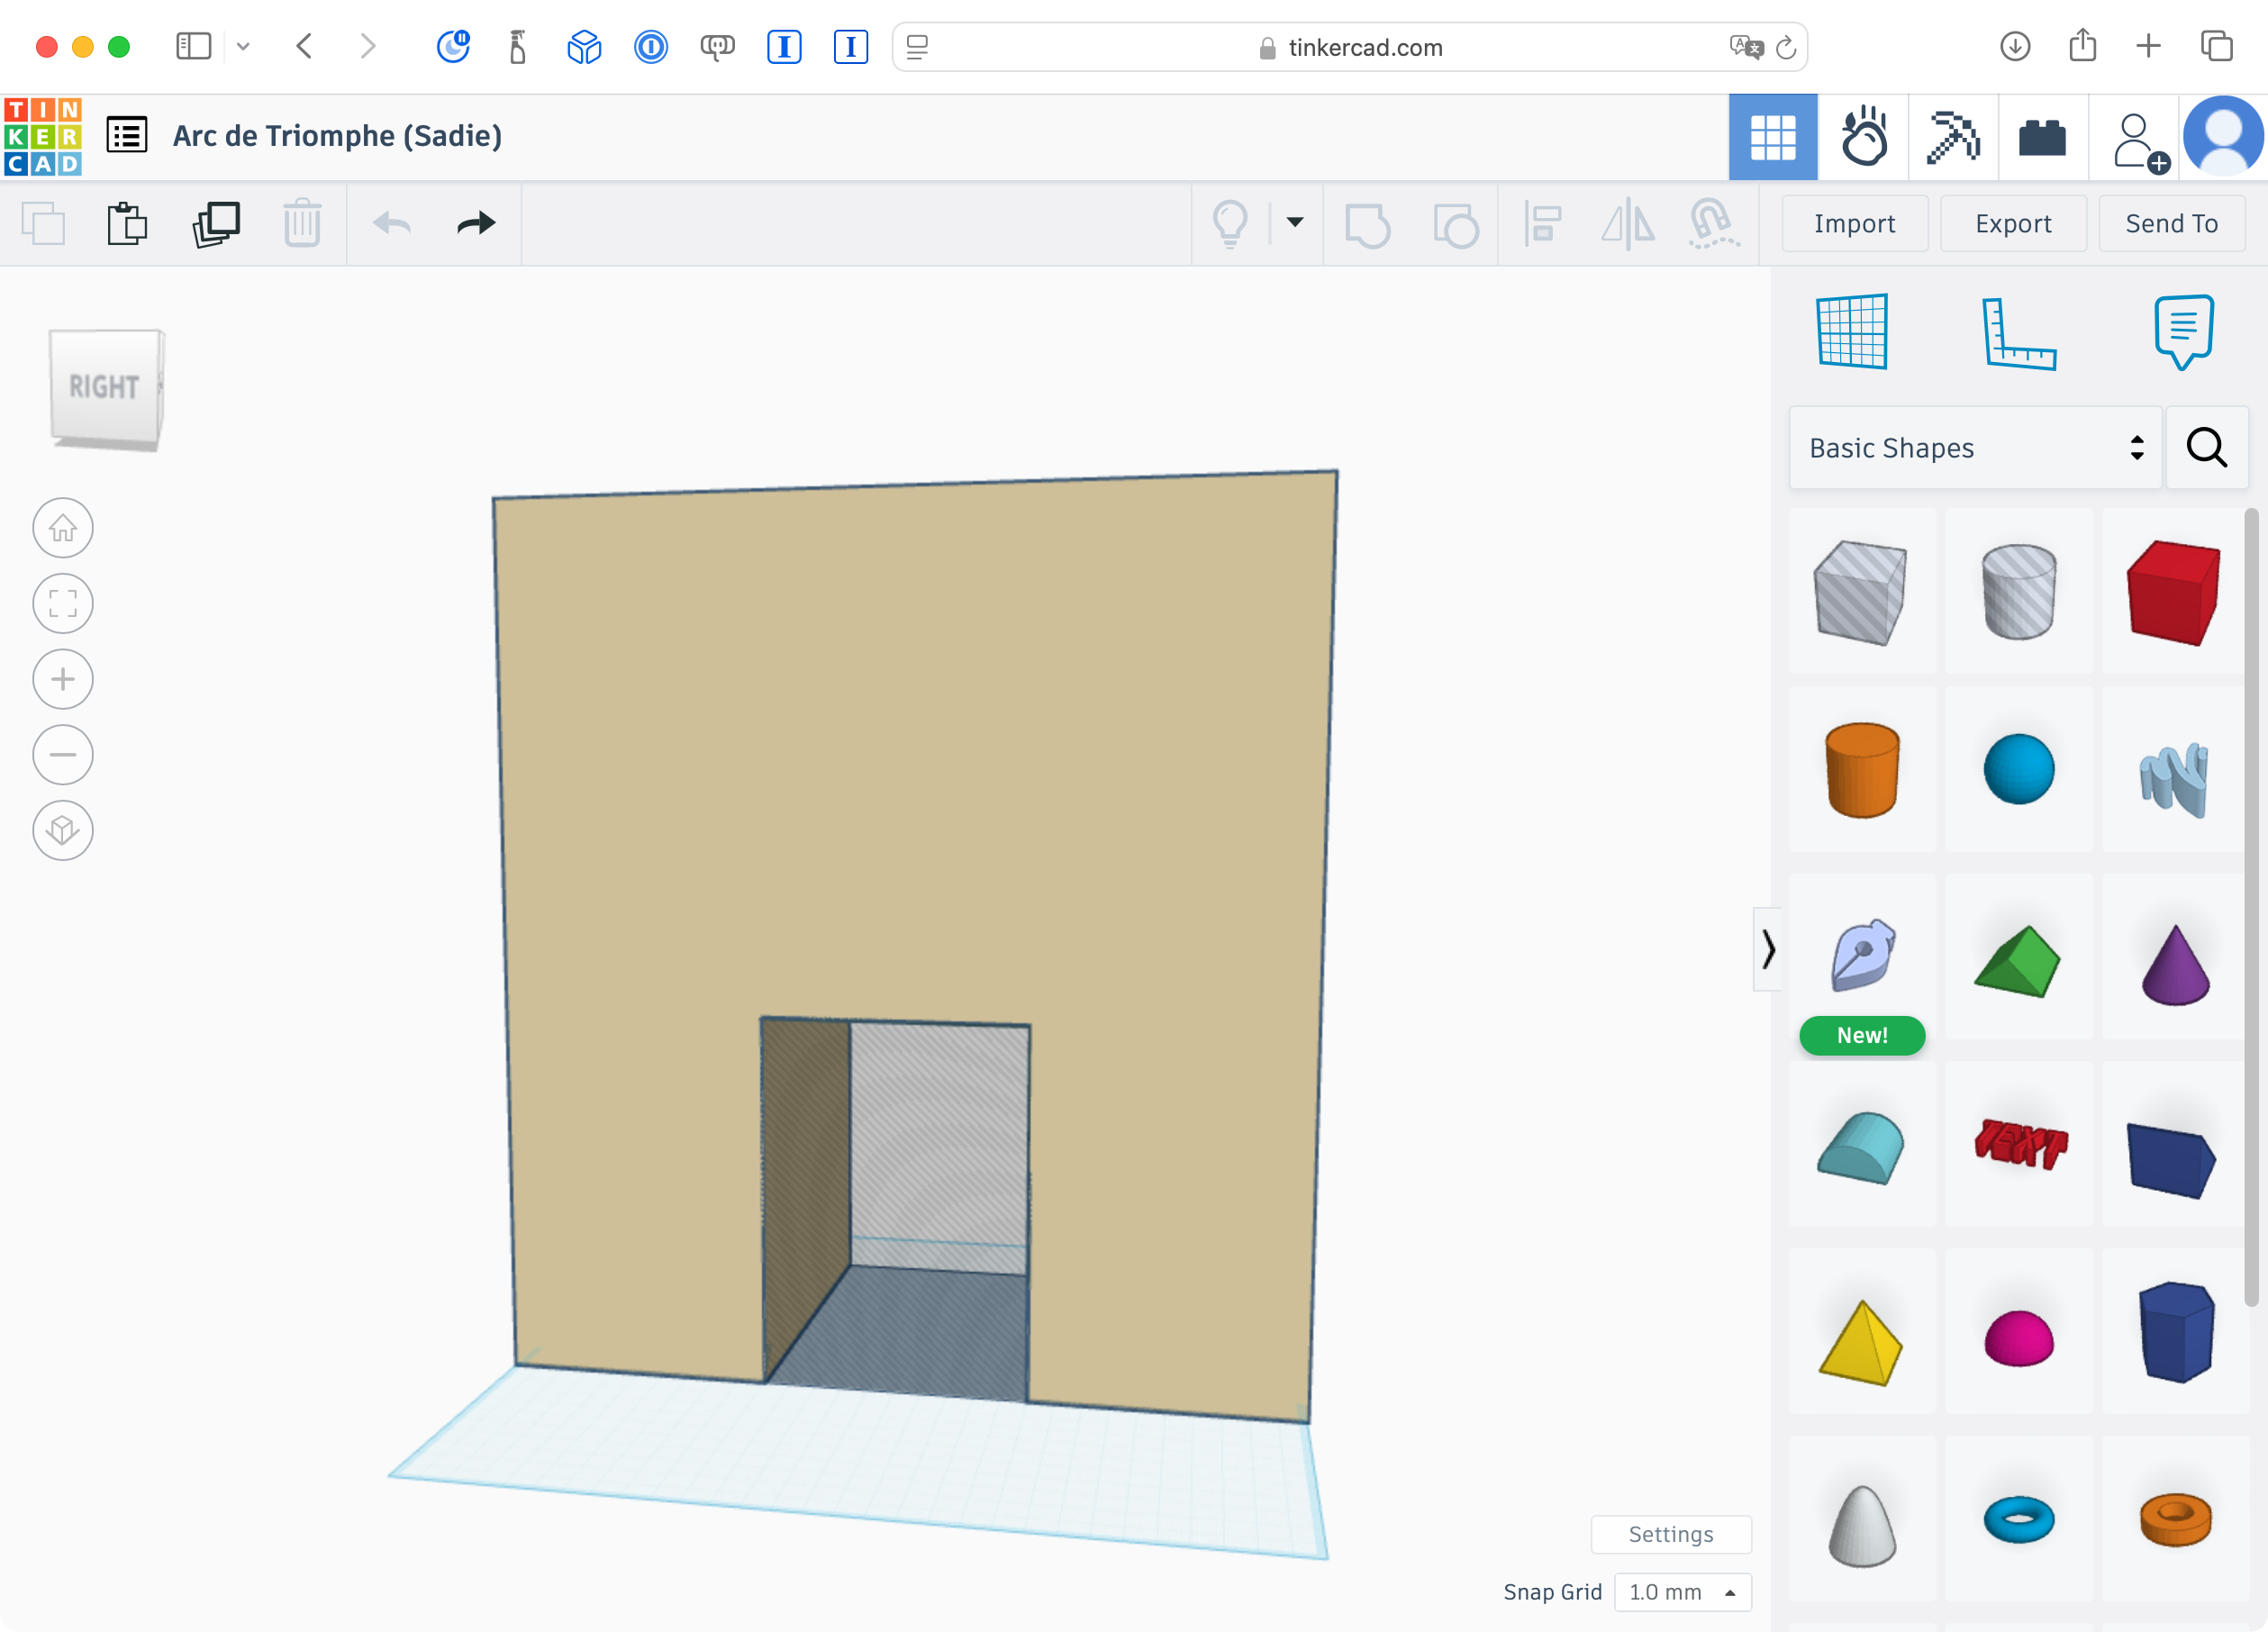The width and height of the screenshot is (2268, 1632).
Task: Click the Import button
Action: tap(1854, 223)
